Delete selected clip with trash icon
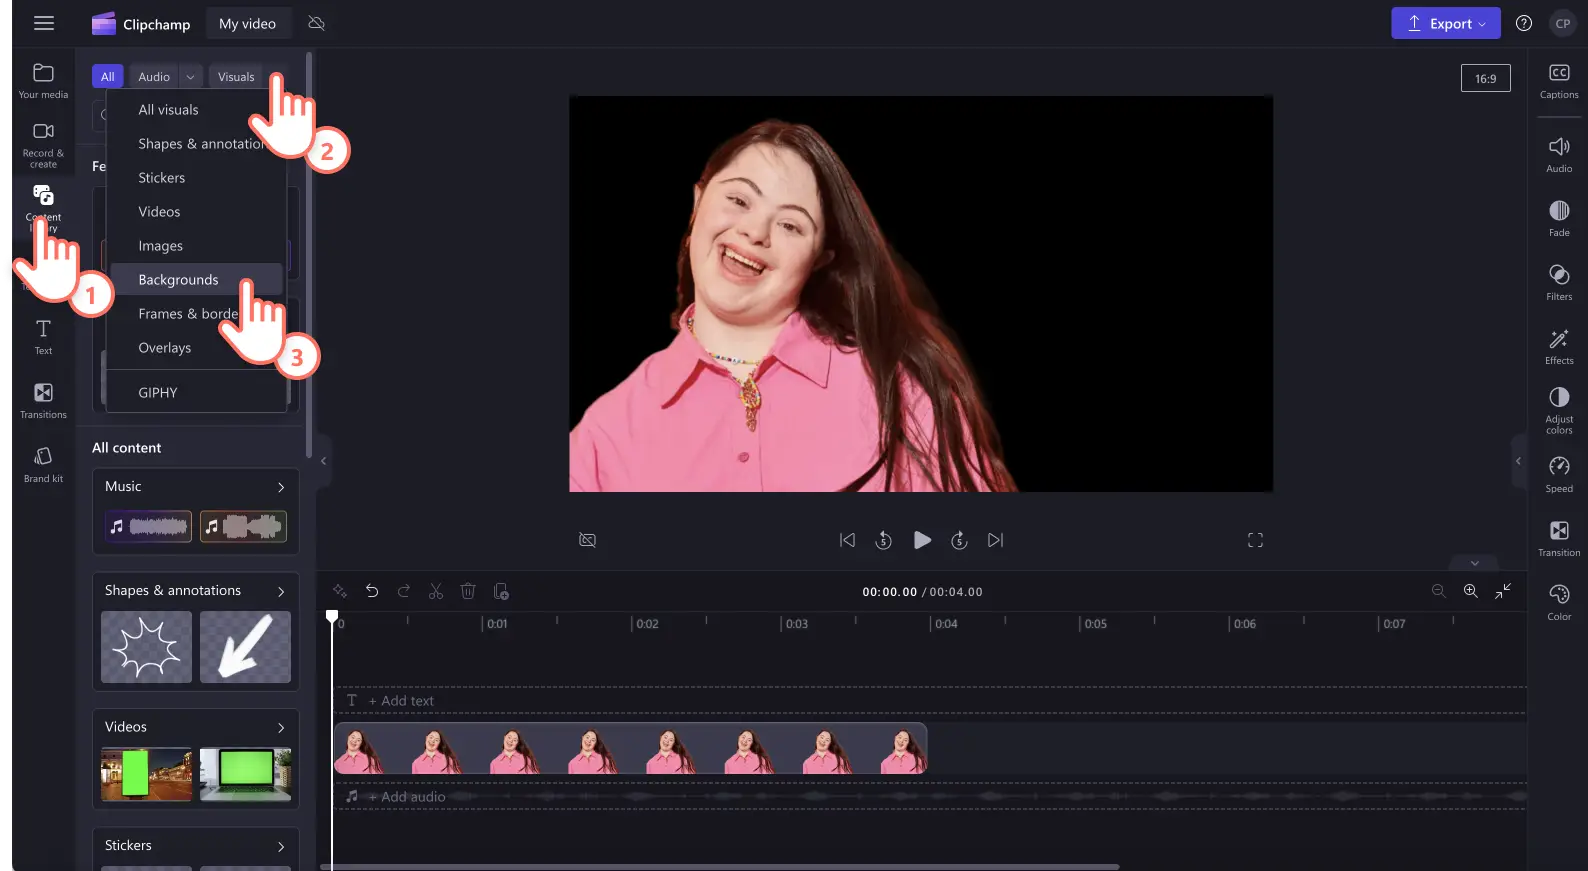1588x871 pixels. [x=468, y=591]
